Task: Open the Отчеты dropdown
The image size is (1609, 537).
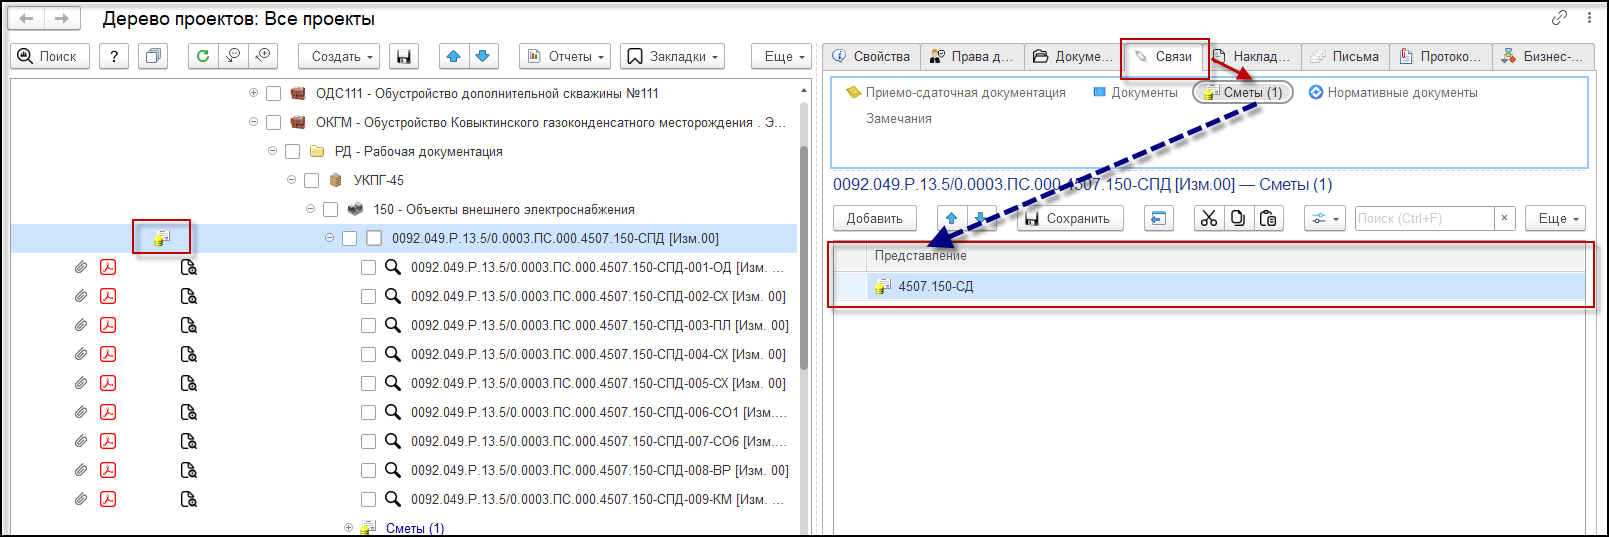Action: tap(566, 56)
